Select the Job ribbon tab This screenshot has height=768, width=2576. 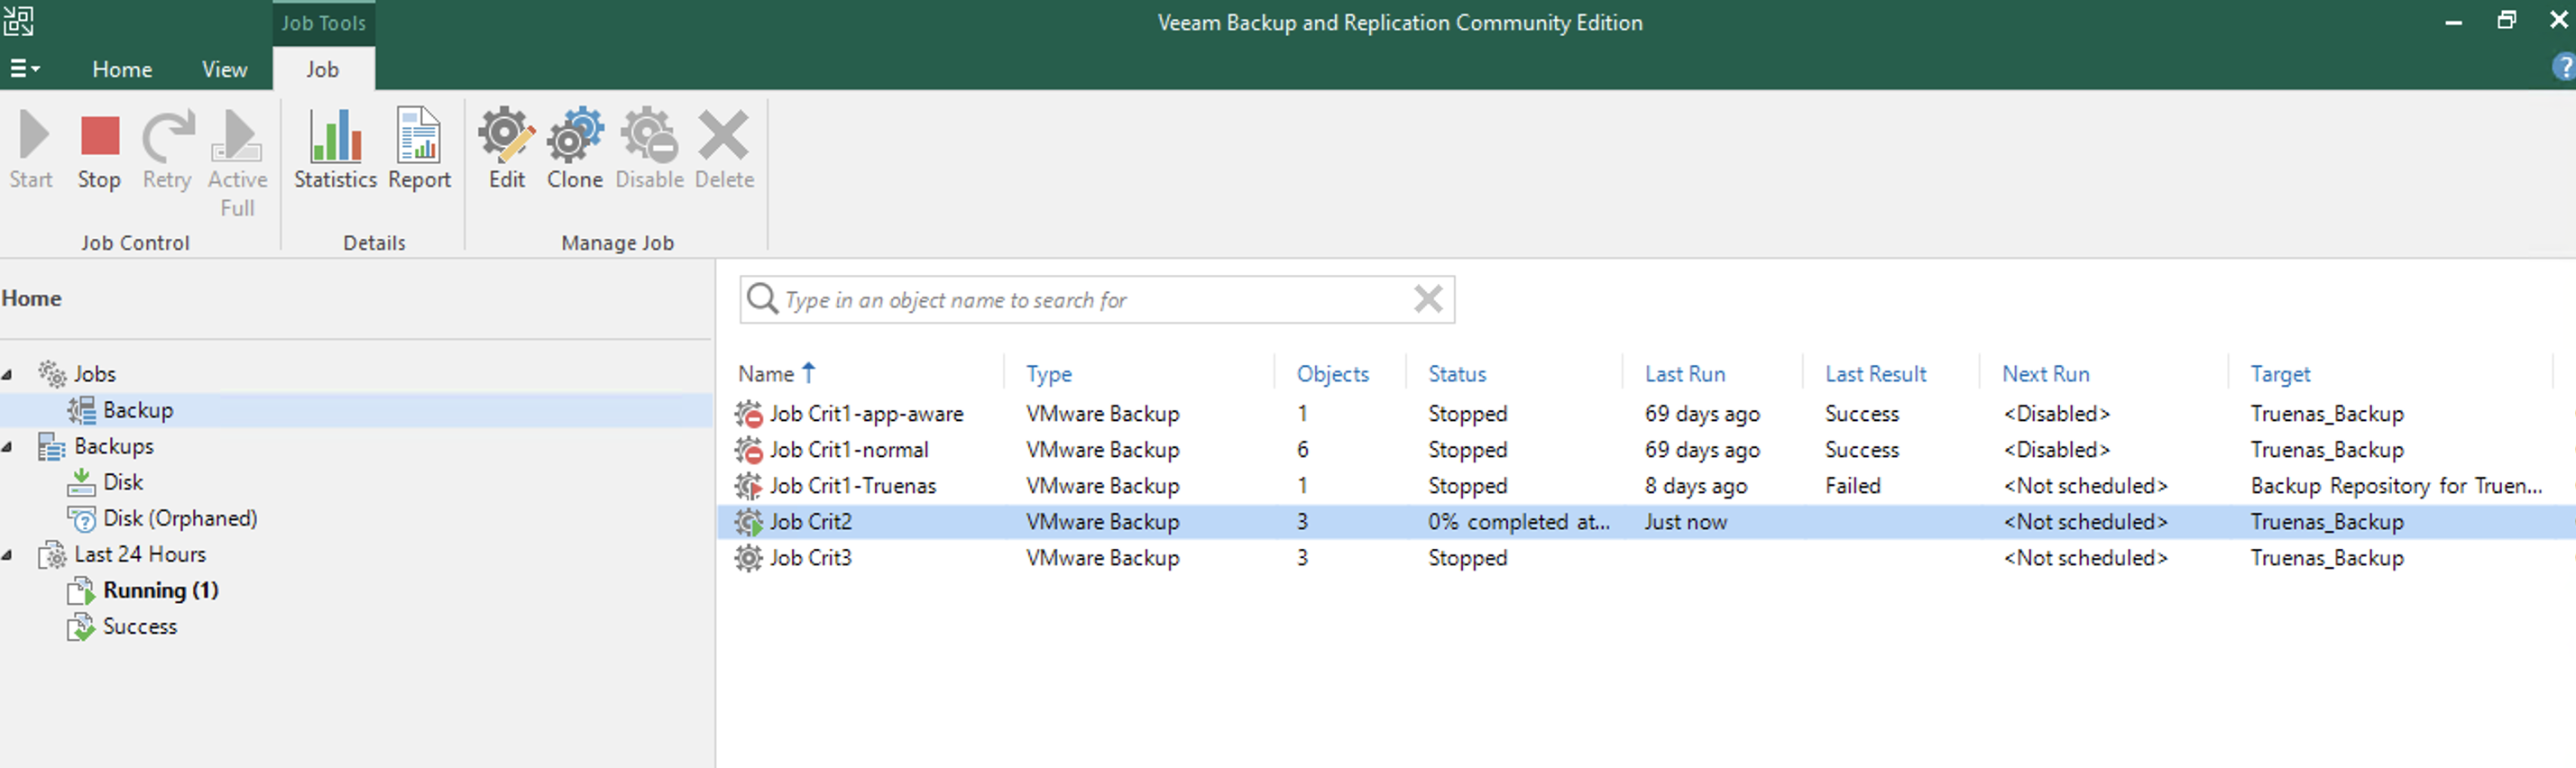[x=322, y=69]
